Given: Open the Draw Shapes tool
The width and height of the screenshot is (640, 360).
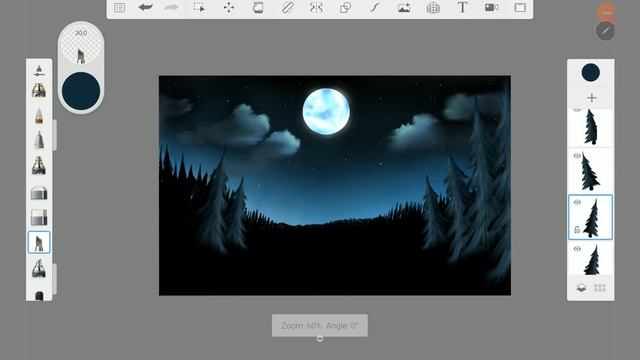Looking at the screenshot, I should coord(345,7).
